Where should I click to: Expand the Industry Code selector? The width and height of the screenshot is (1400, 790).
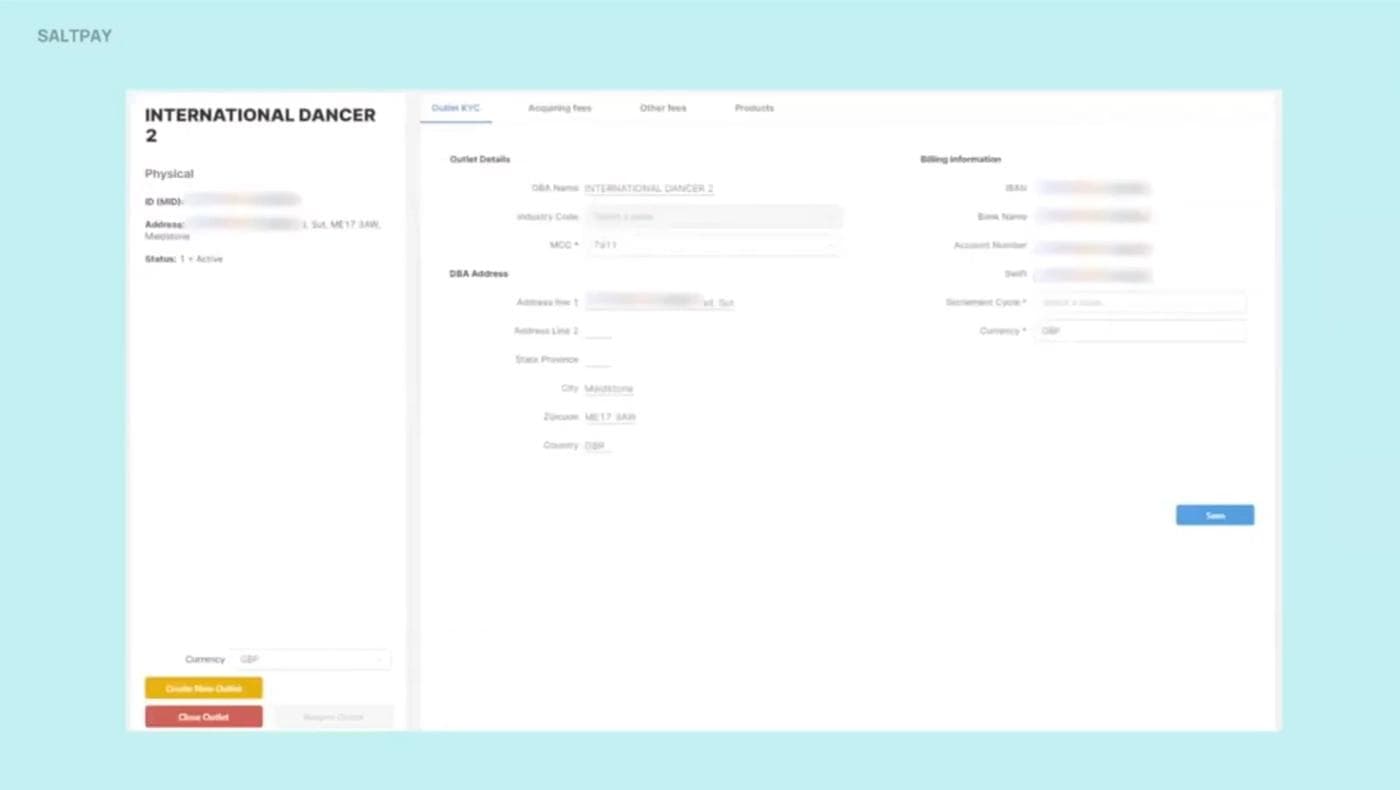(713, 216)
